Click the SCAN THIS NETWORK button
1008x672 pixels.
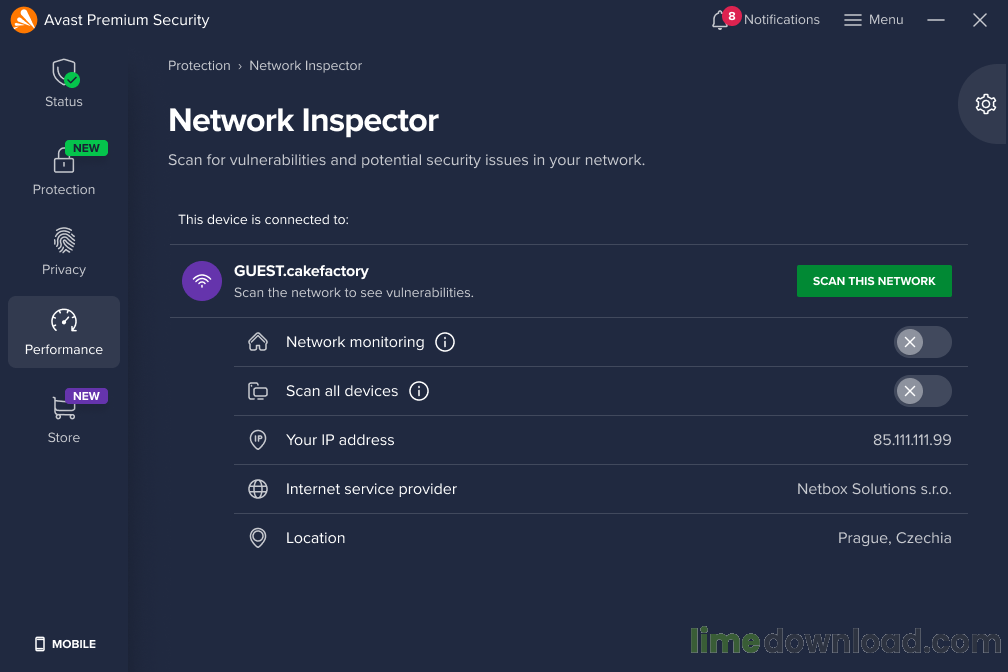click(873, 281)
